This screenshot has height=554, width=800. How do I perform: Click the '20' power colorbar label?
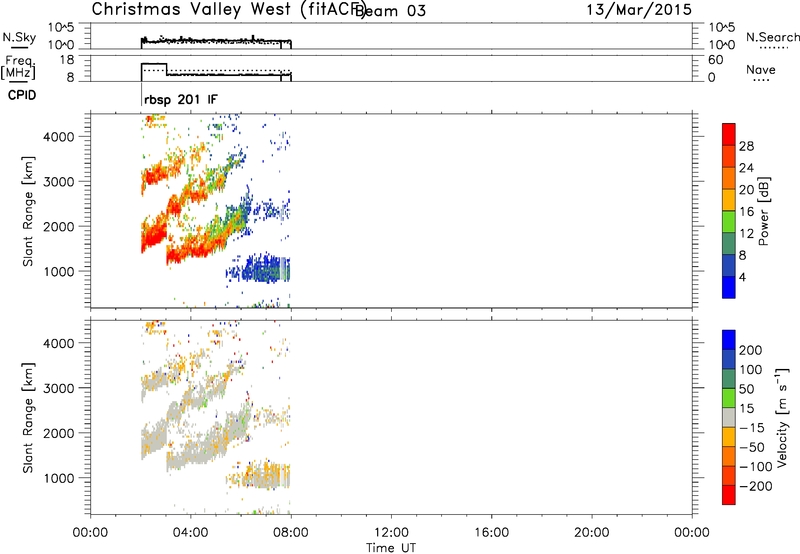coord(746,190)
